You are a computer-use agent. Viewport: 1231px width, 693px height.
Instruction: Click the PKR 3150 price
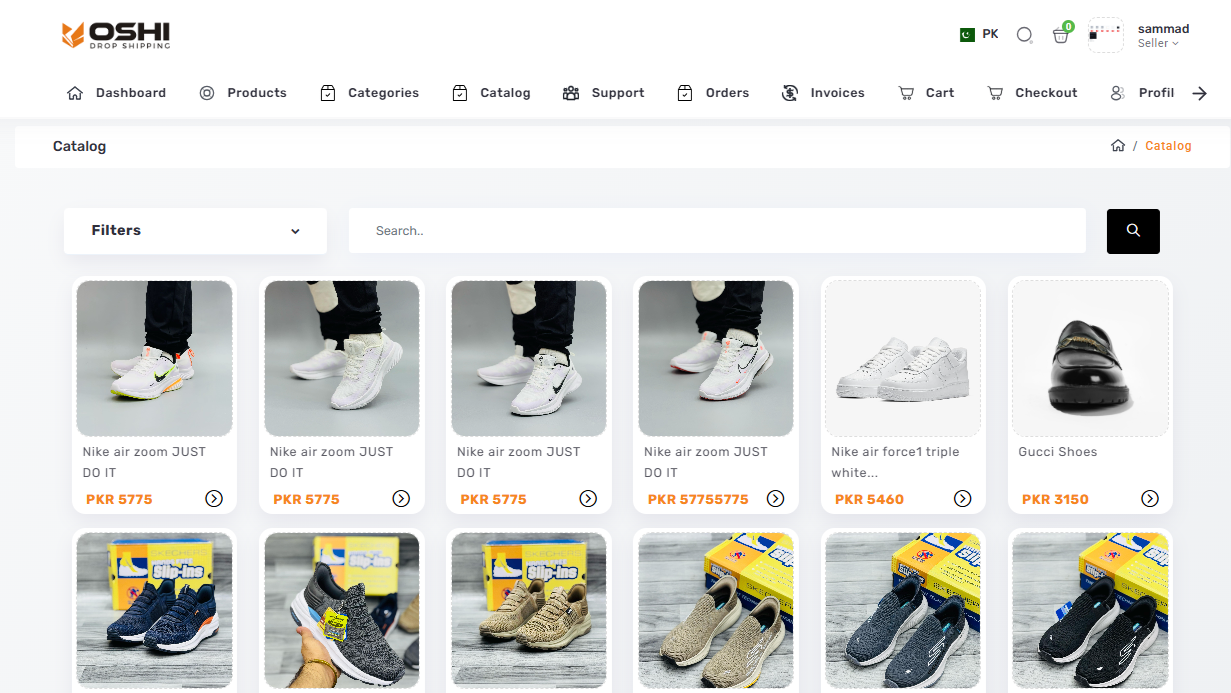(1055, 499)
